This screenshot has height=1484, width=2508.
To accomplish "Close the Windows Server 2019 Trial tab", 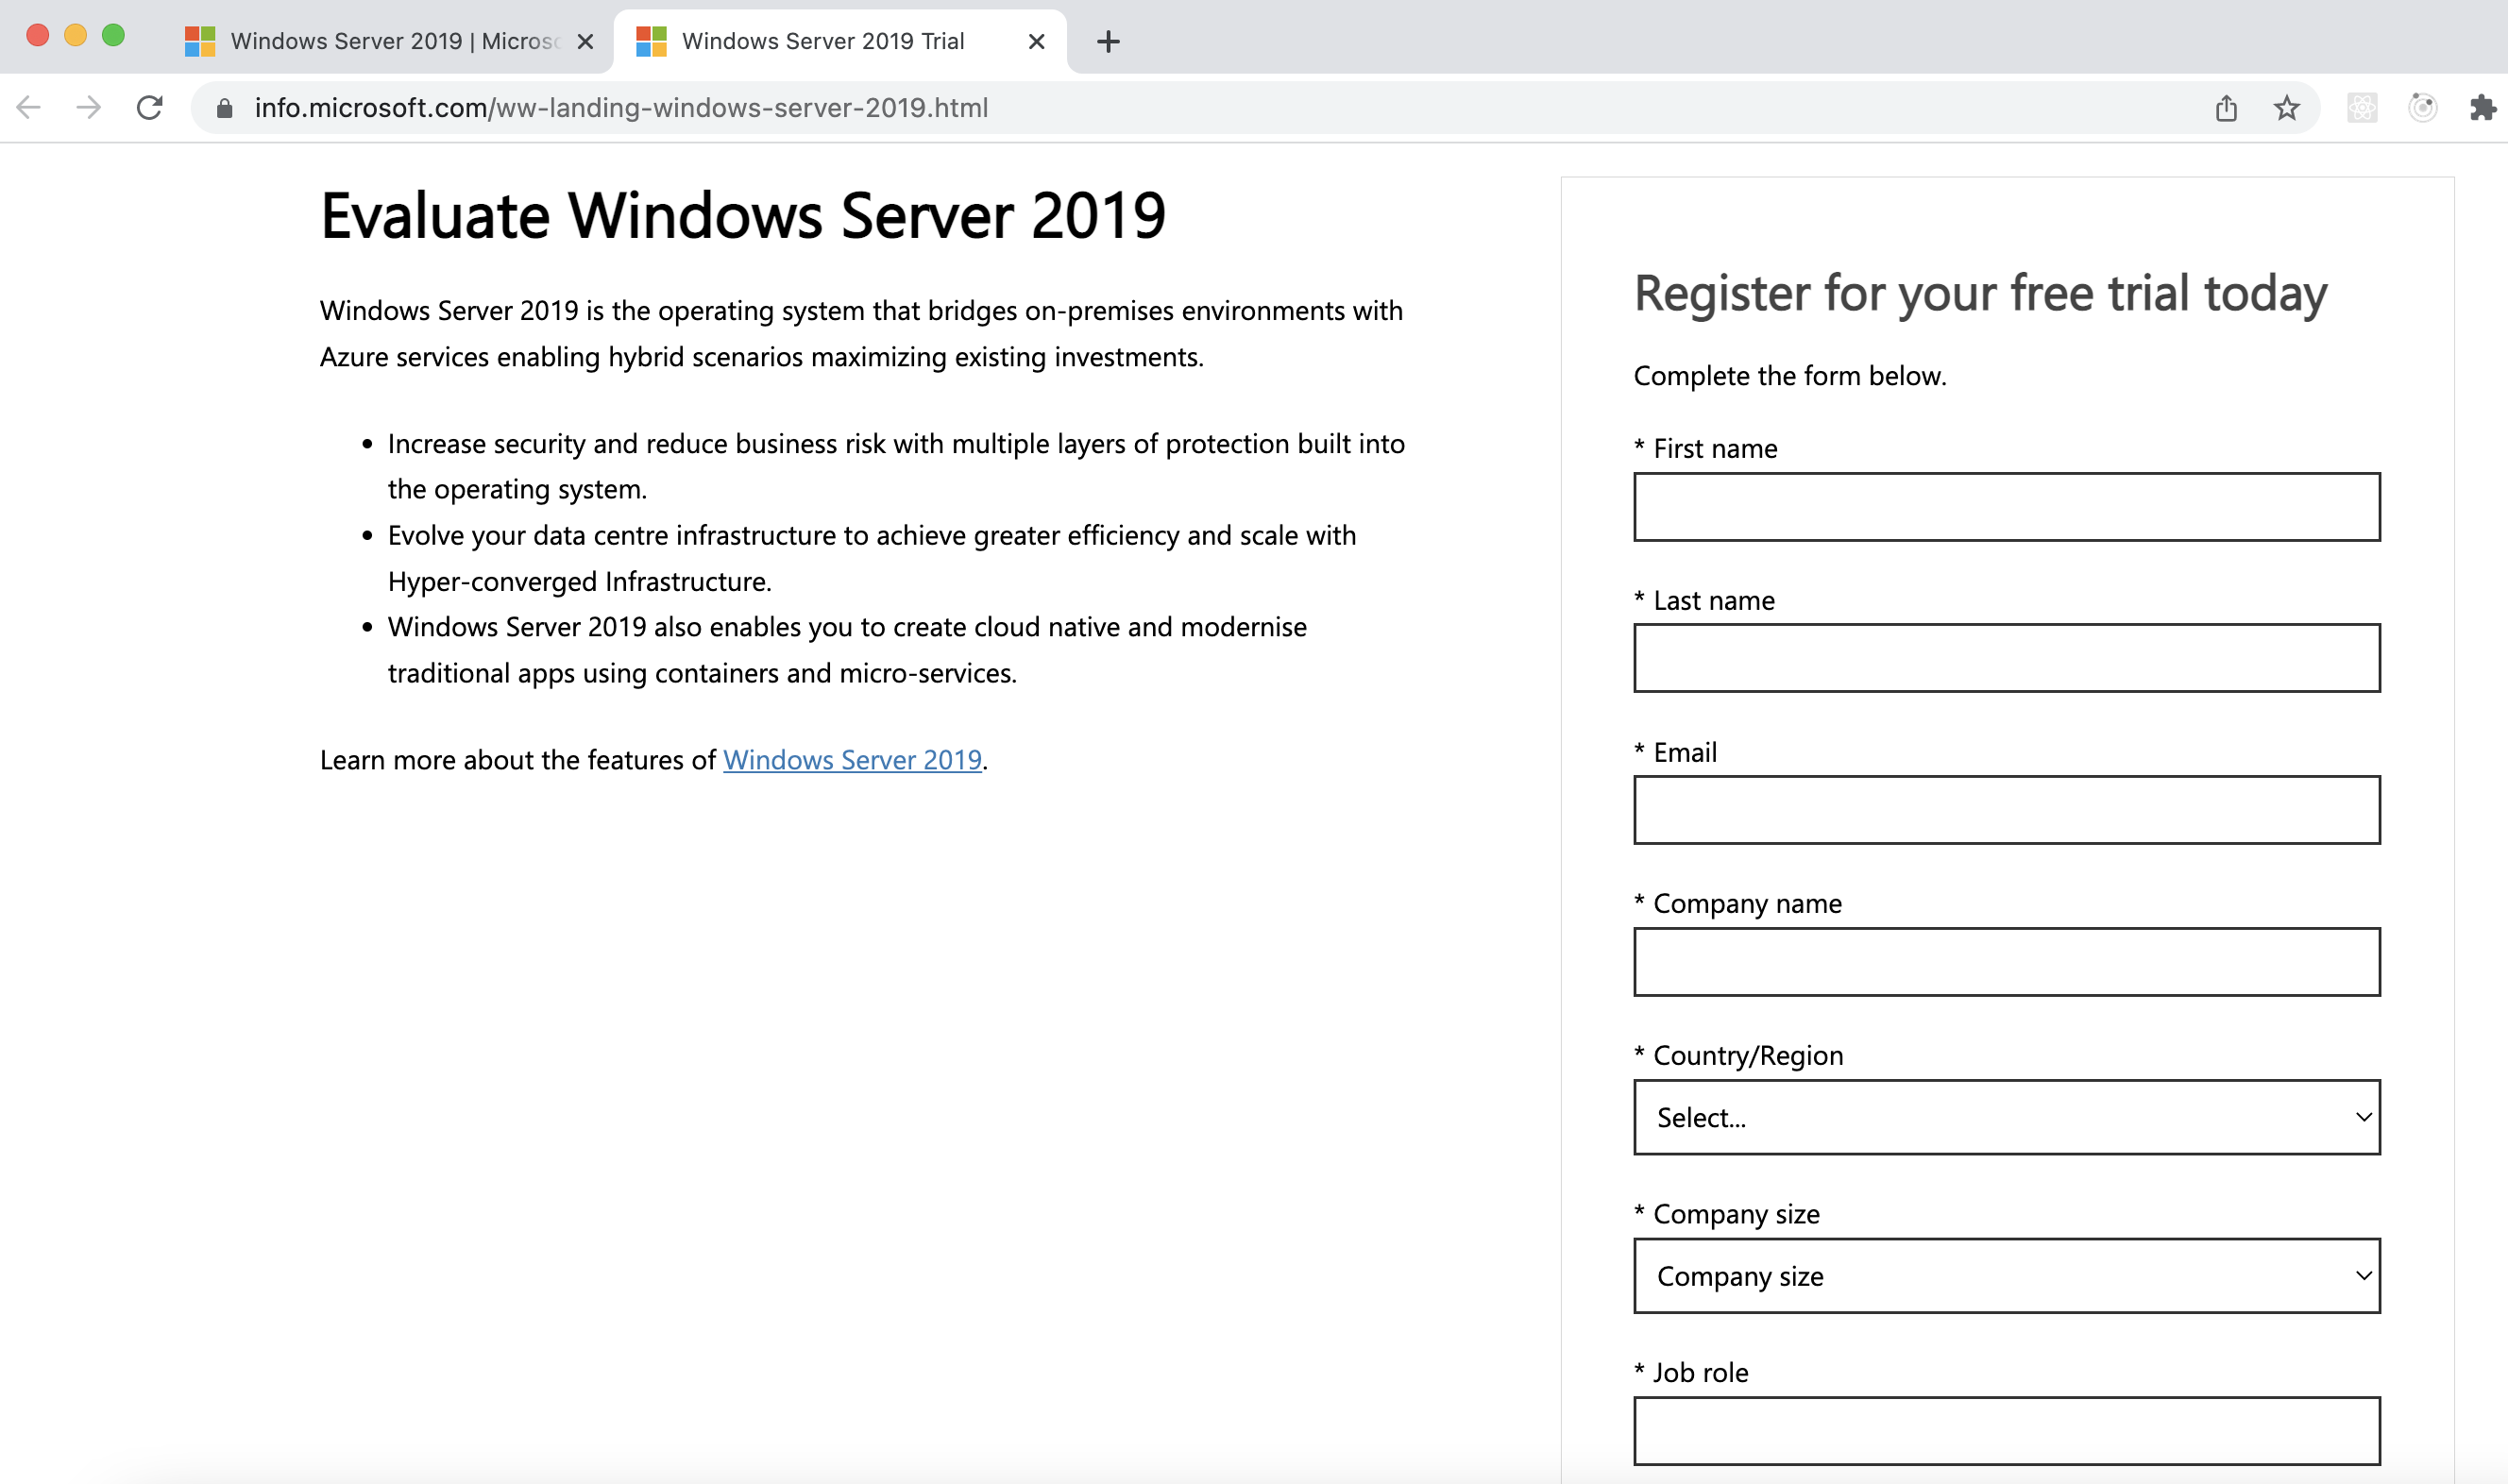I will point(1036,41).
